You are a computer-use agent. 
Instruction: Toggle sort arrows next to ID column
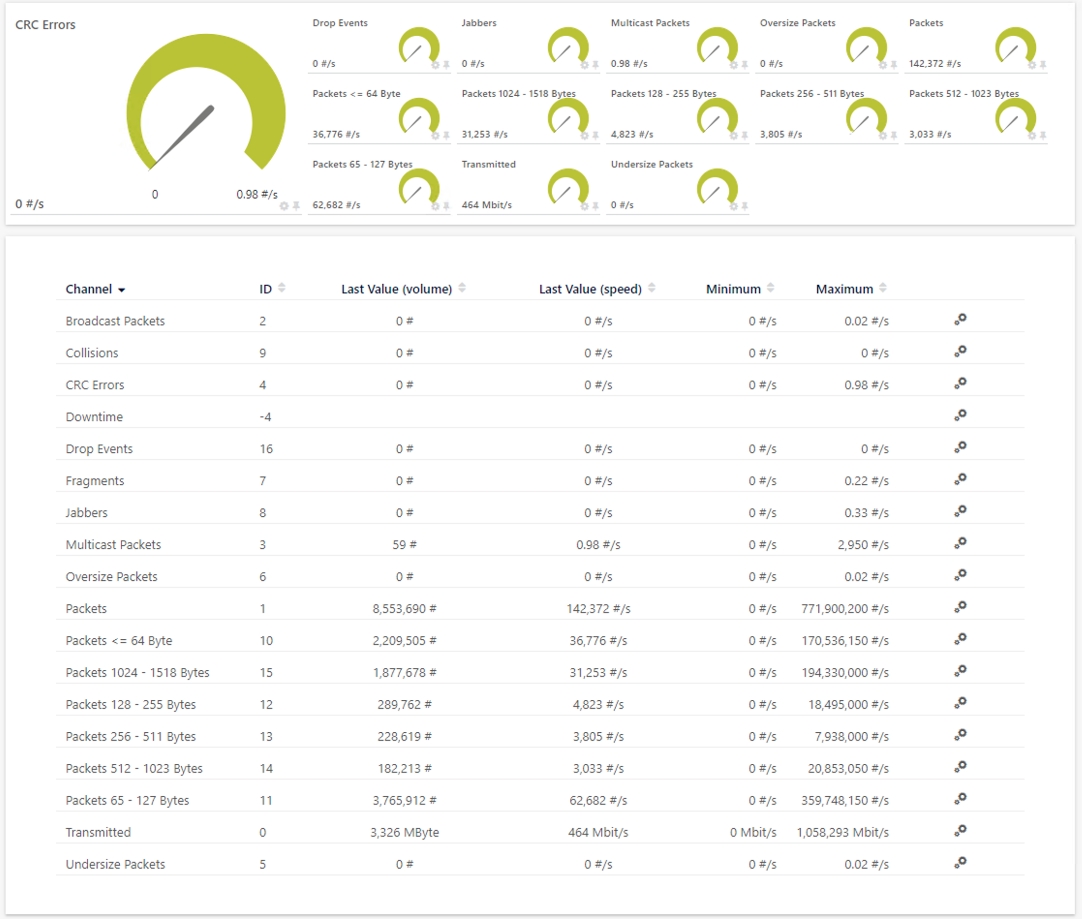tap(282, 288)
